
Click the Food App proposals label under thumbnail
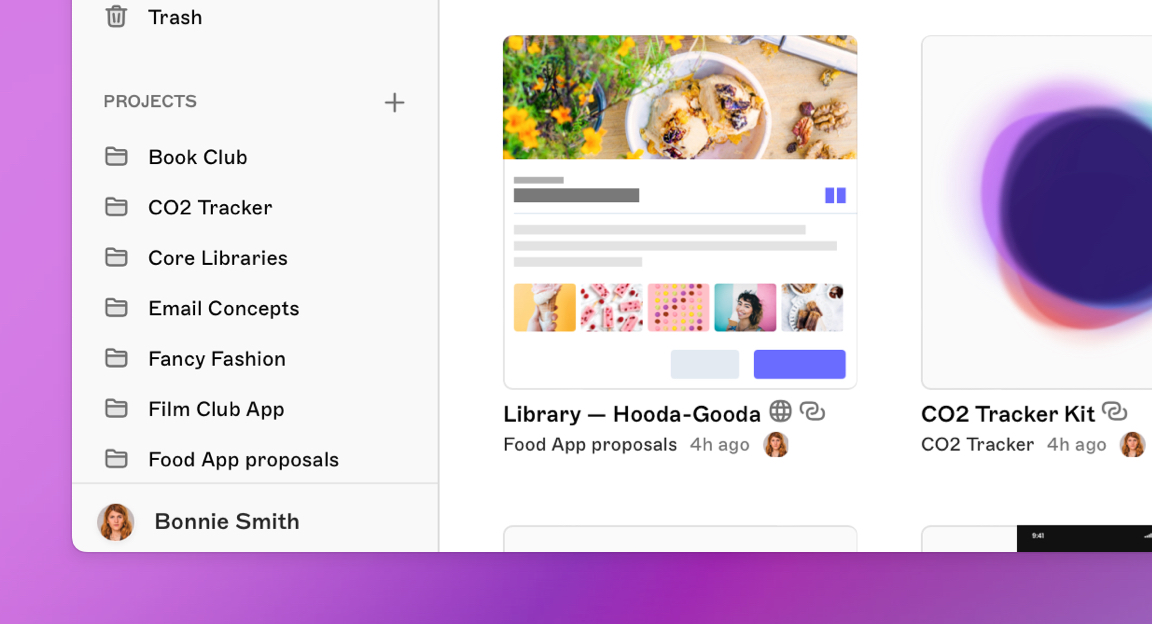pyautogui.click(x=590, y=444)
